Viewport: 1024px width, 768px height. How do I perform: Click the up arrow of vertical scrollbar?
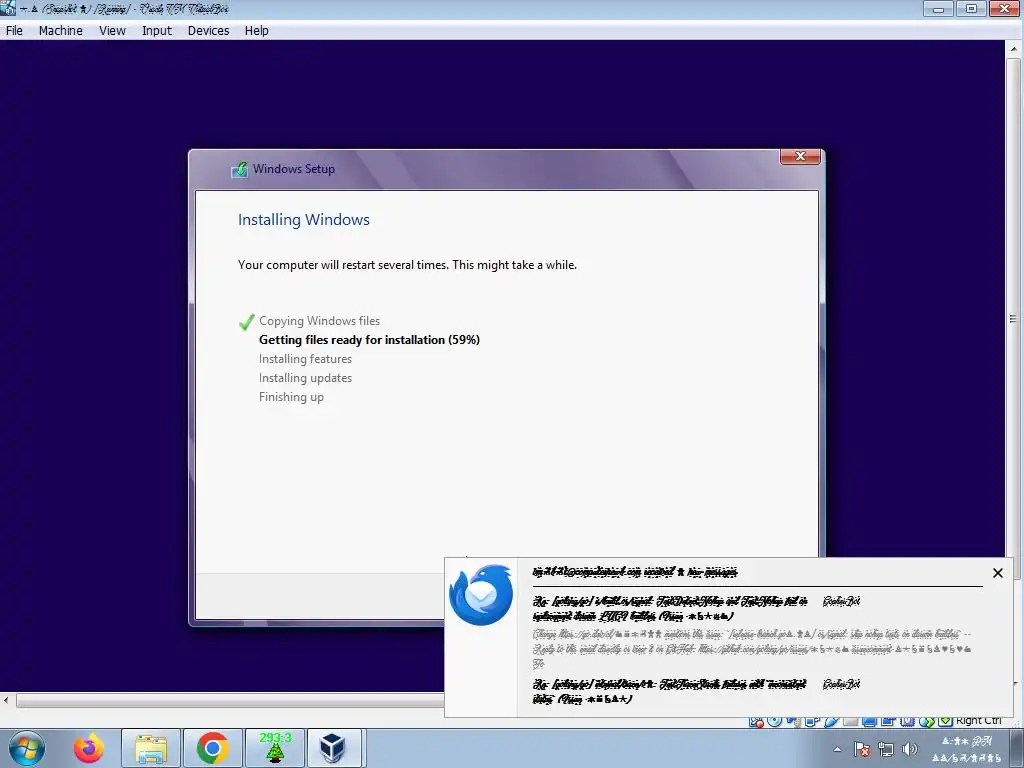[1014, 49]
